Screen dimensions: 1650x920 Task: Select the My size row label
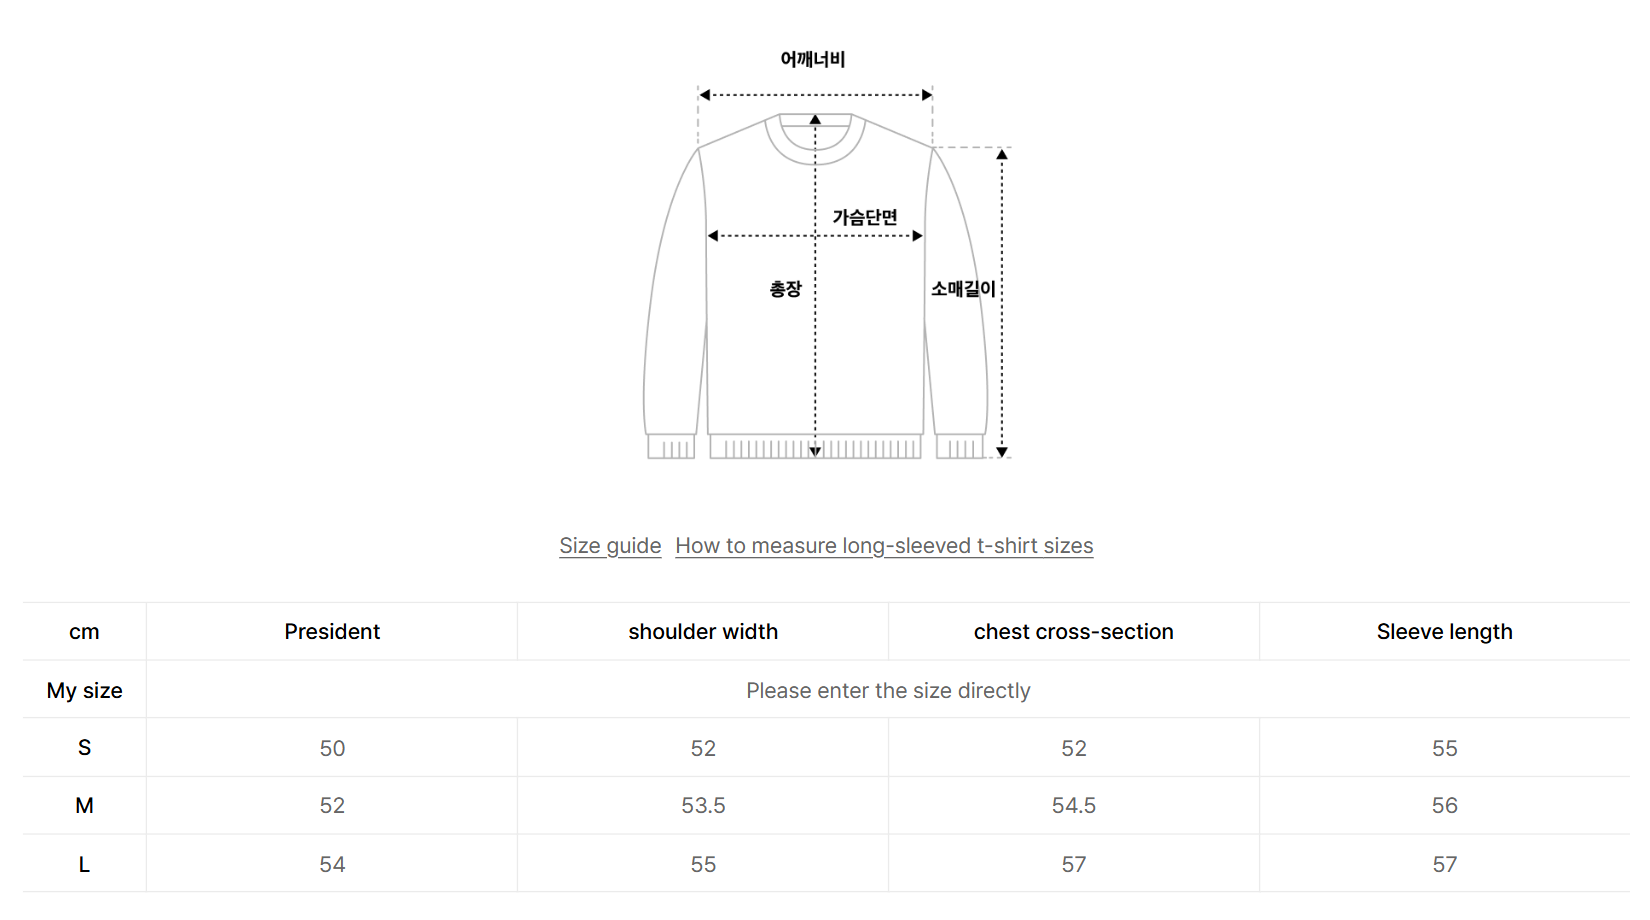(x=85, y=691)
